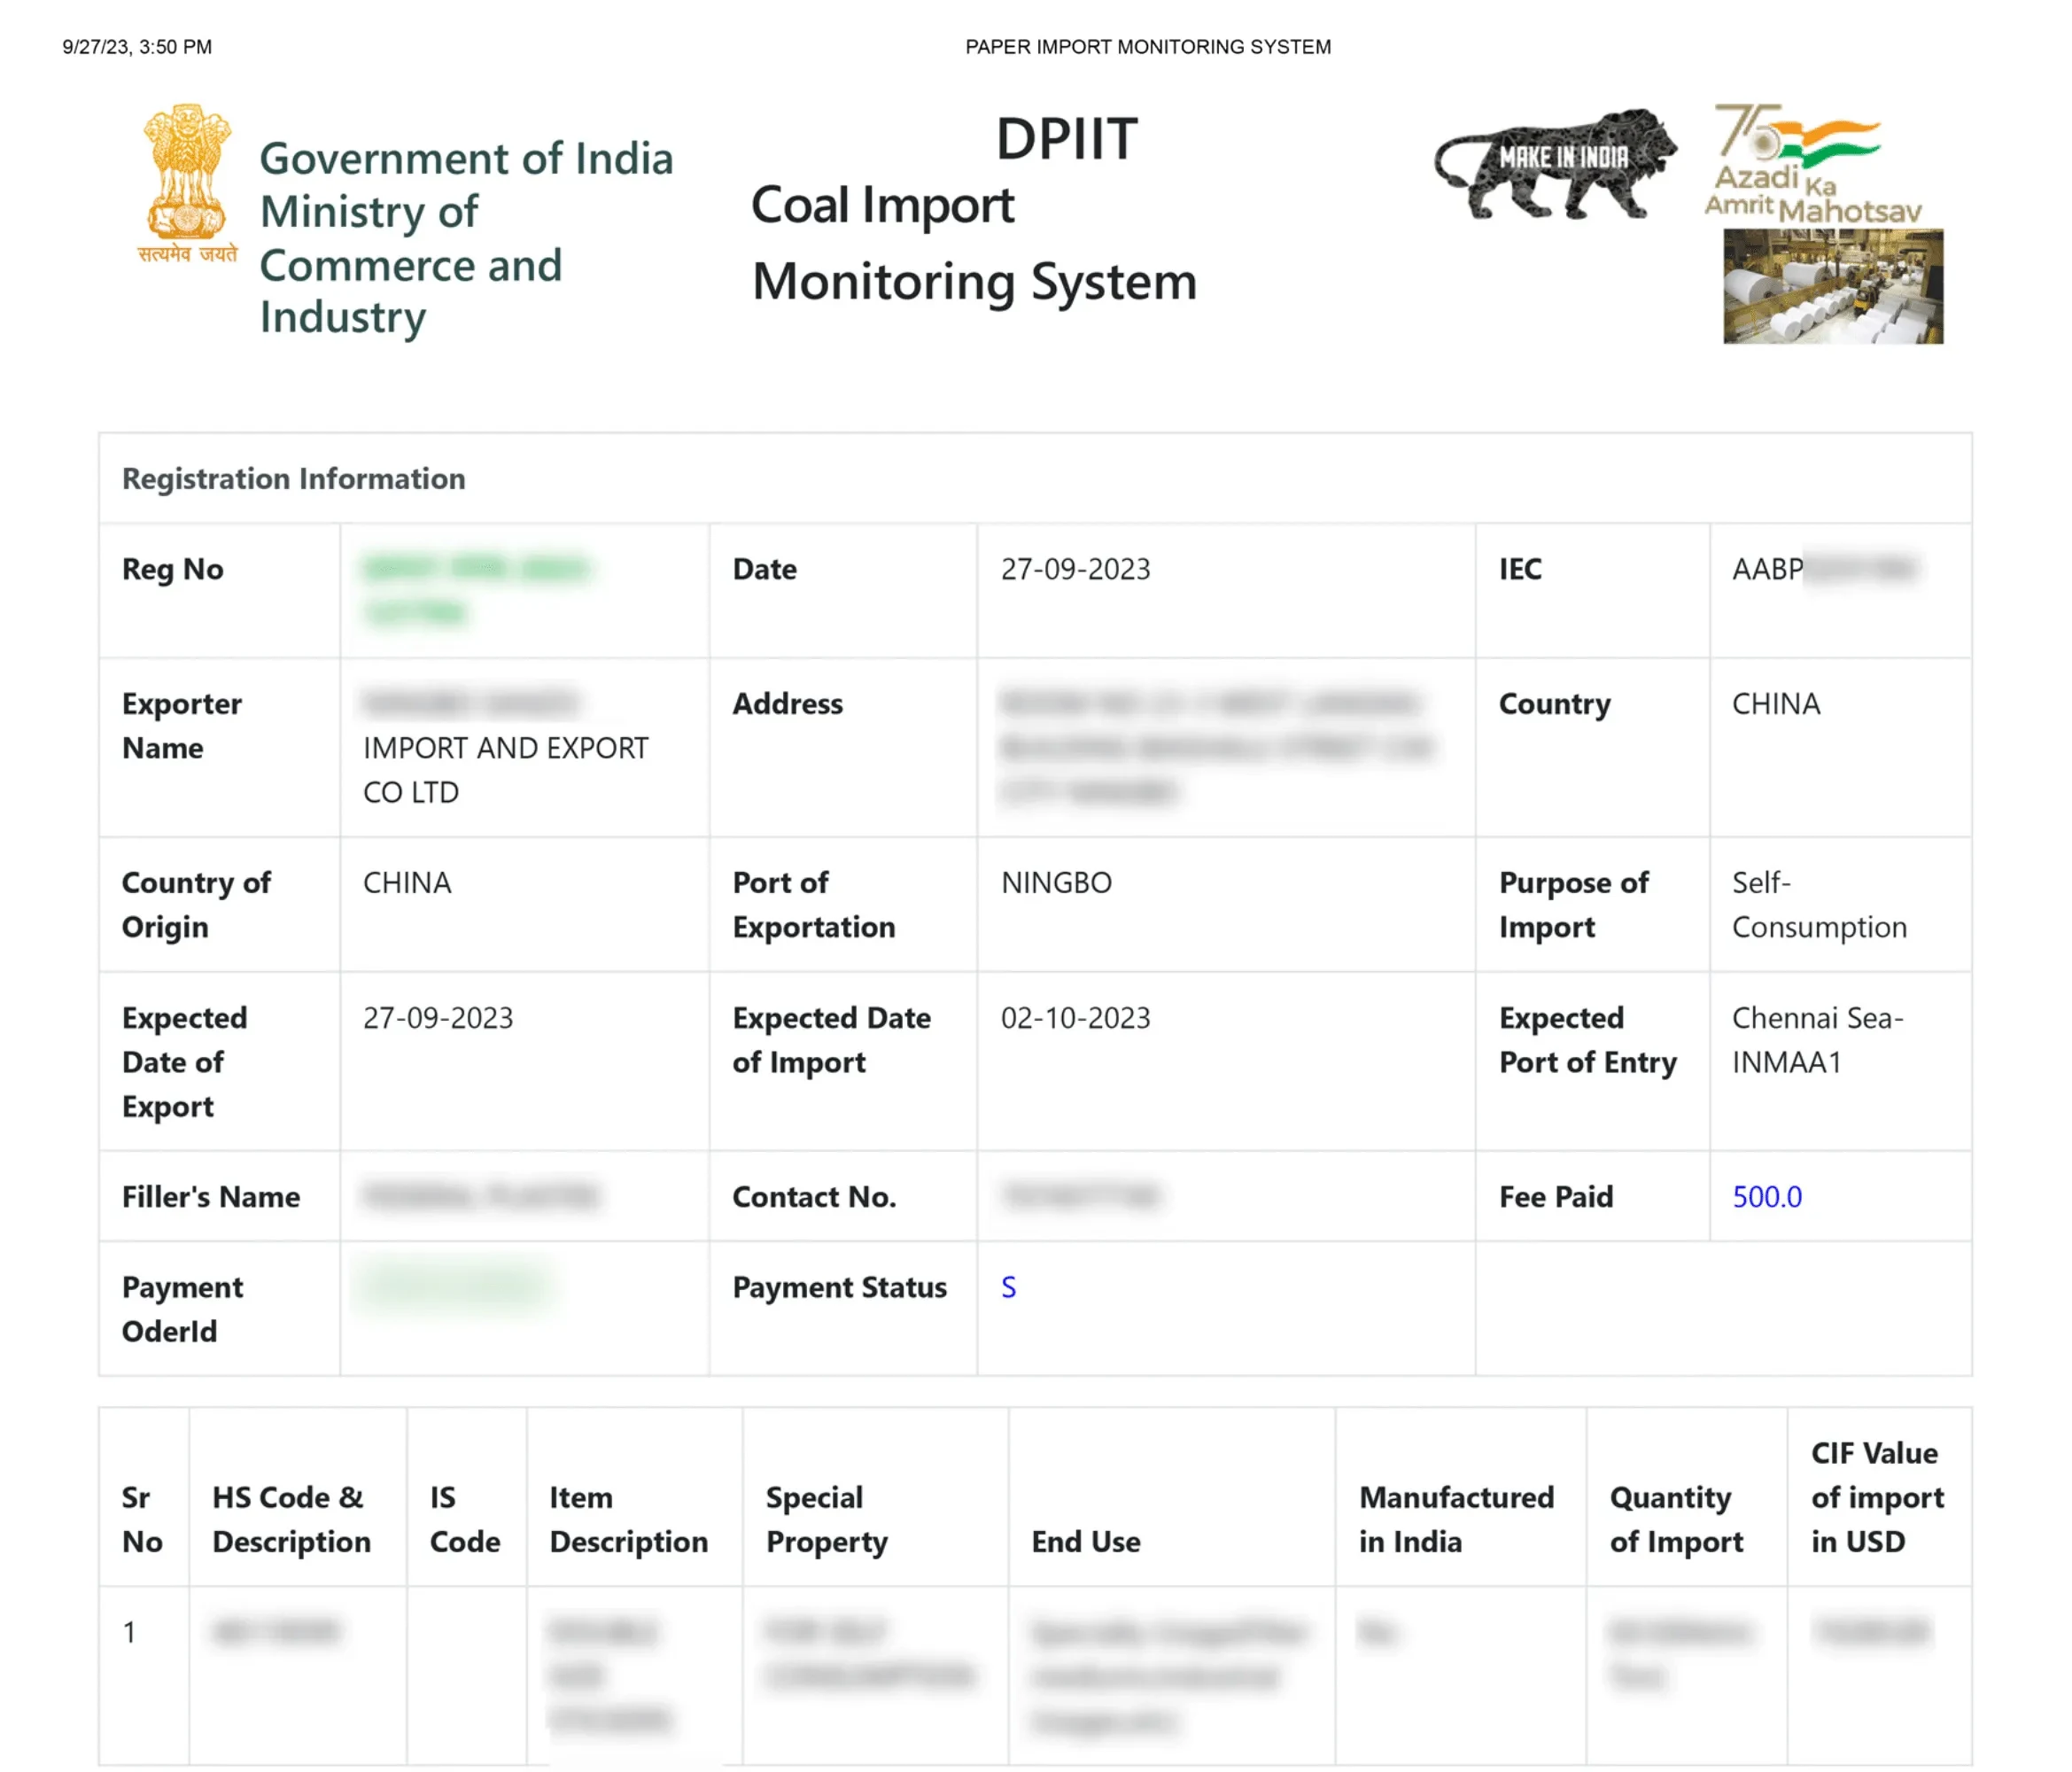Click the Government of India Ministry text
This screenshot has height=1772, width=2072.
465,237
